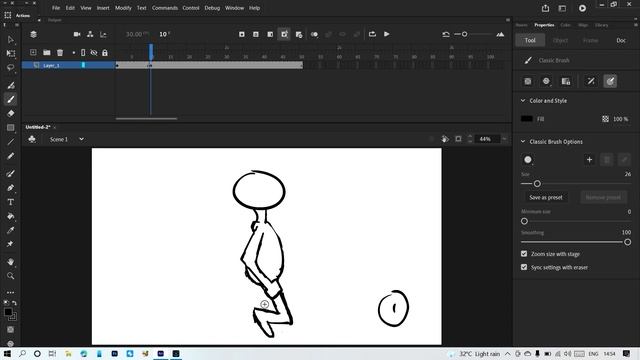The image size is (640, 360).
Task: Toggle highlight layers dot in timeline header
Action: click(74, 53)
